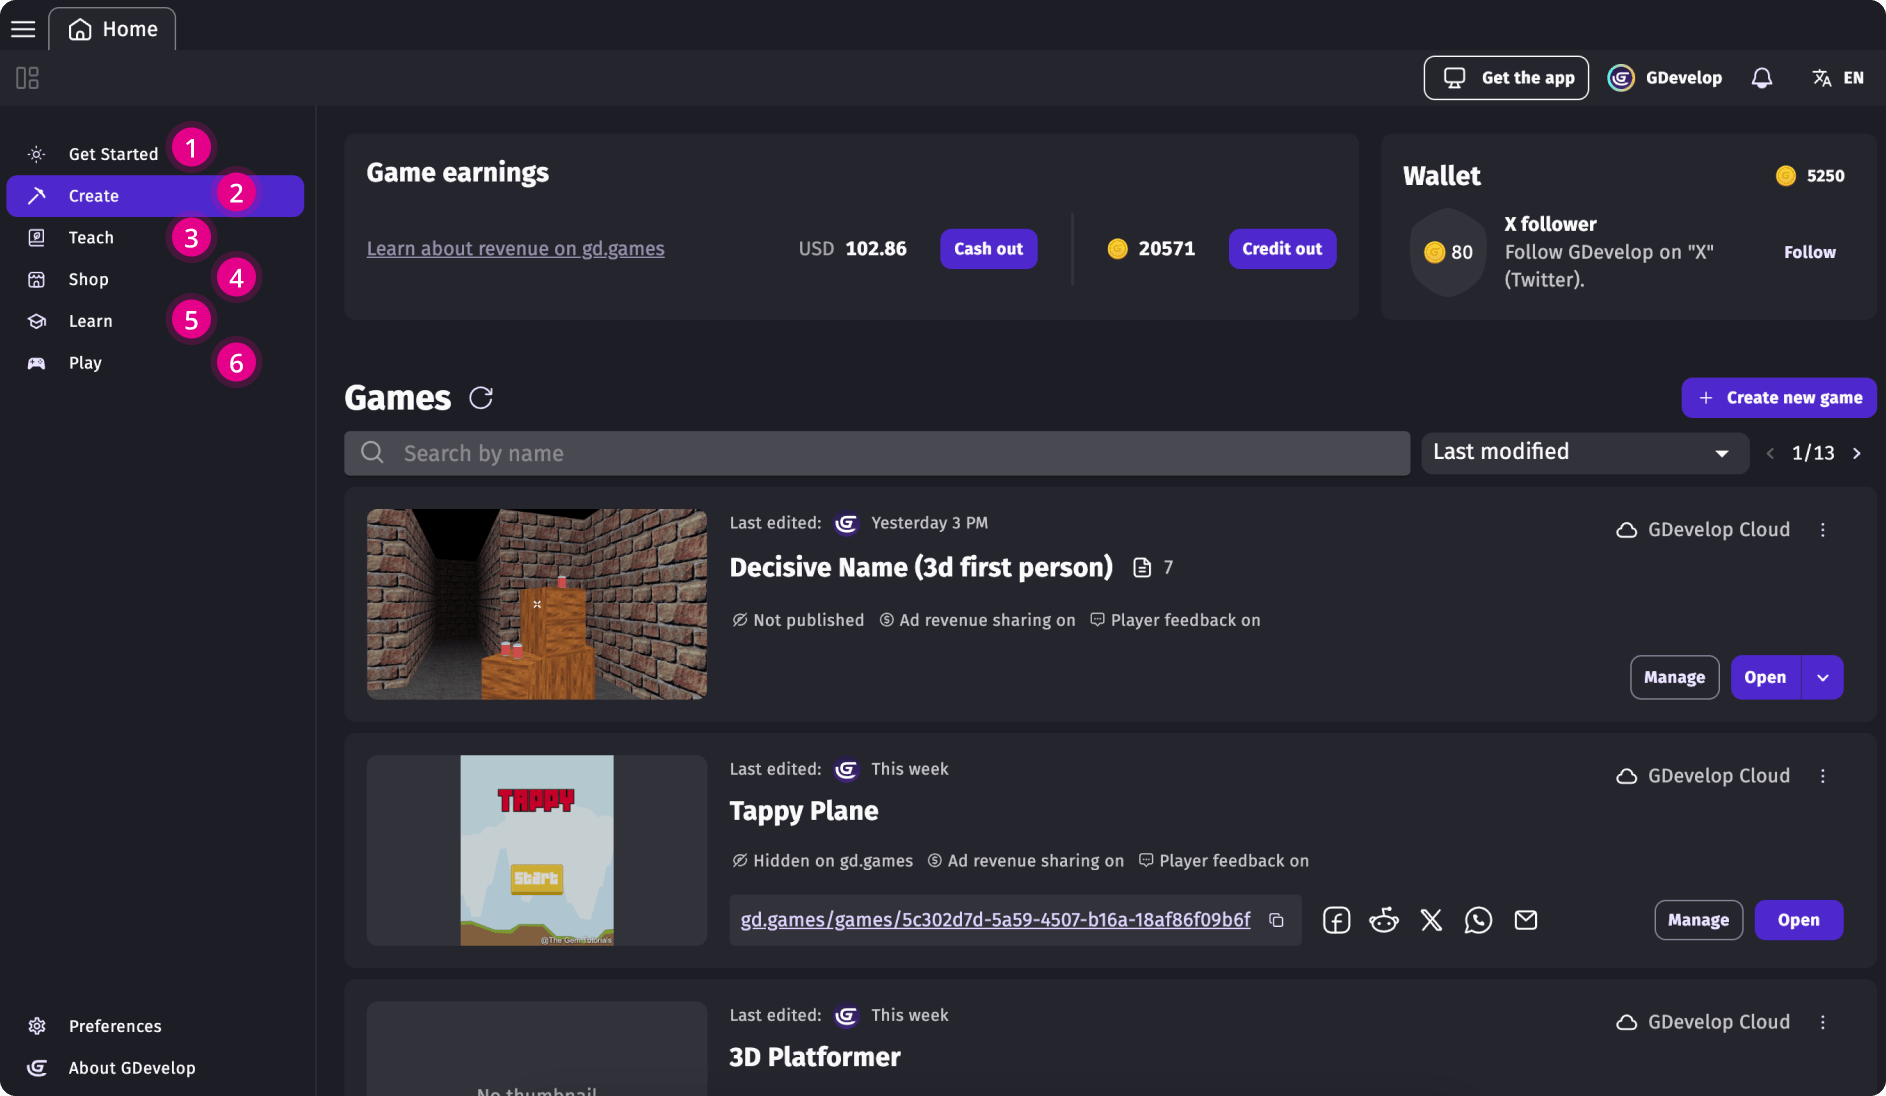Share Tappy Plane via WhatsApp
This screenshot has height=1096, width=1886.
tap(1478, 920)
